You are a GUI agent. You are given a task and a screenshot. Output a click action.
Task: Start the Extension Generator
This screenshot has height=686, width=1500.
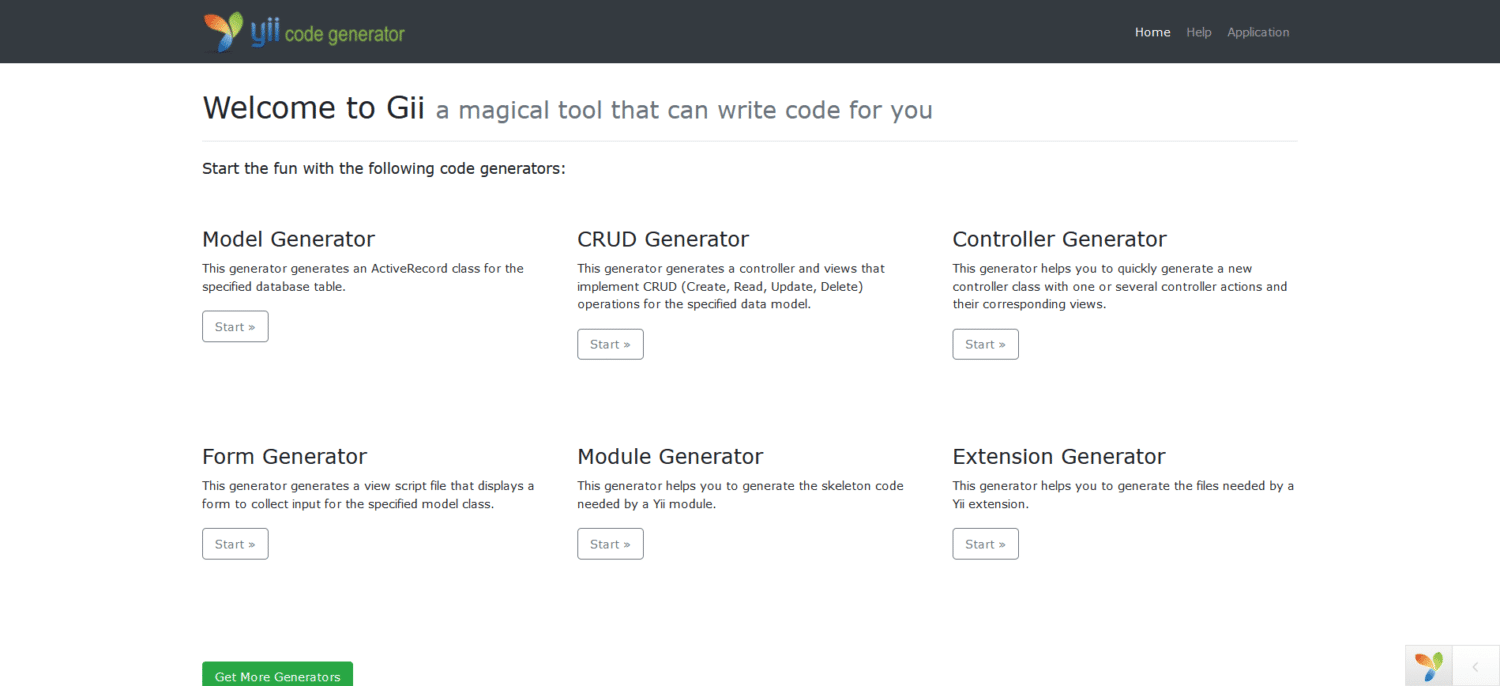pos(985,543)
